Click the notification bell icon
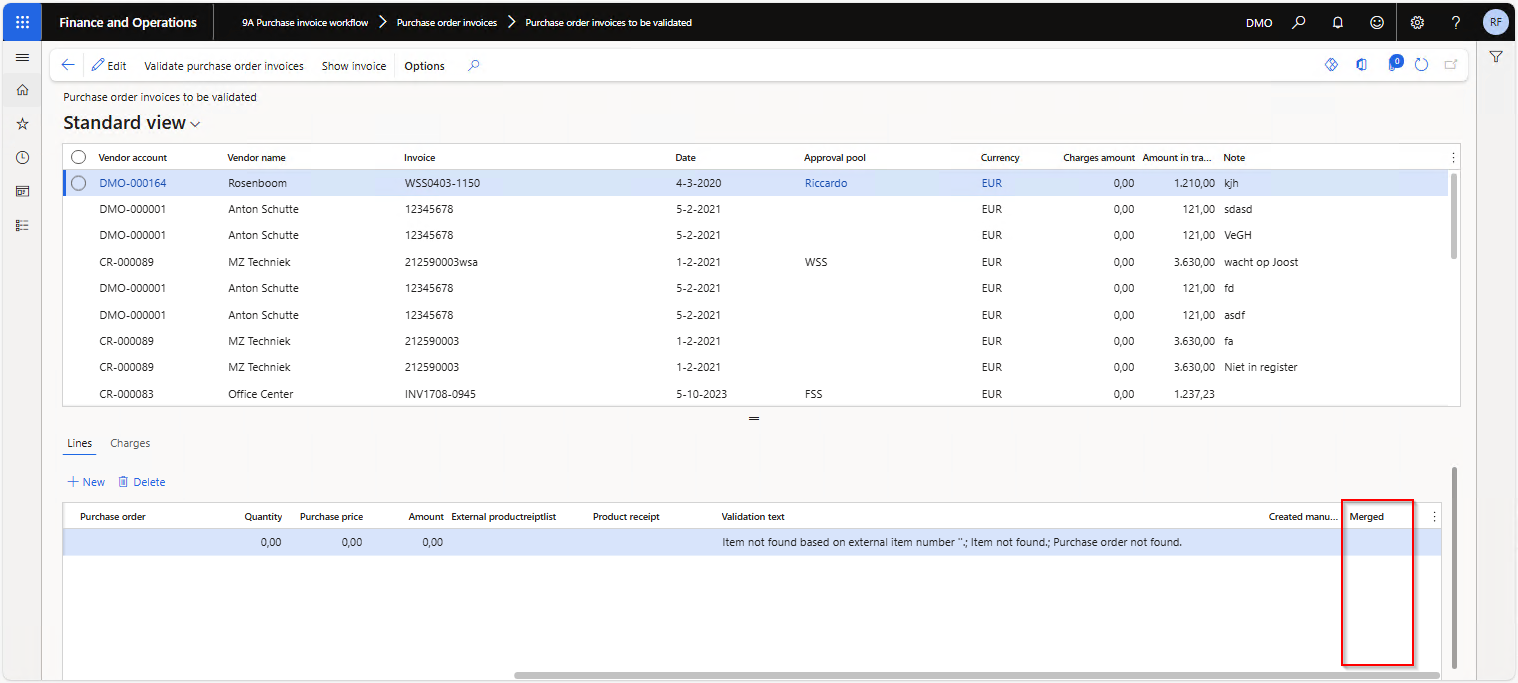 (1338, 22)
